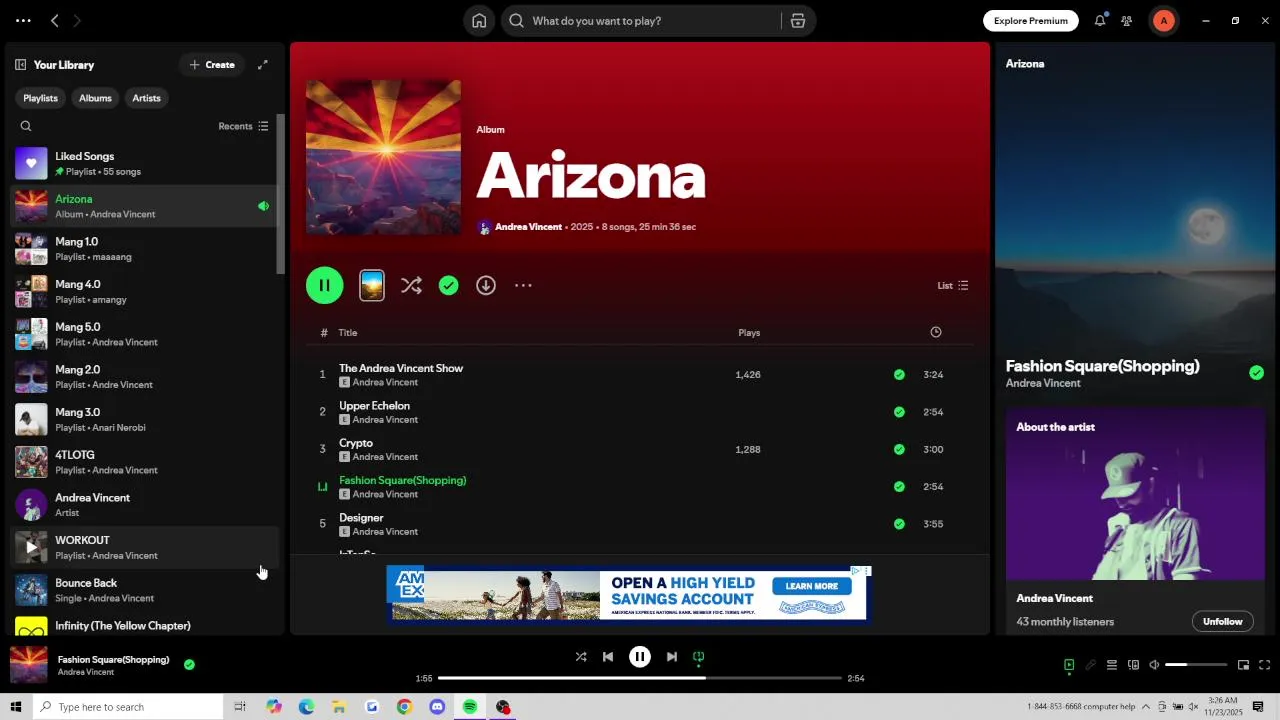This screenshot has height=720, width=1280.
Task: Go to Spotify Home
Action: click(479, 21)
